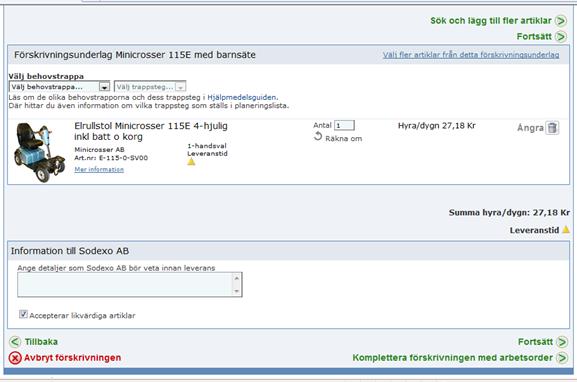This screenshot has width=577, height=382.
Task: Click 'Minicrosser AB' supplier text
Action: pos(99,149)
